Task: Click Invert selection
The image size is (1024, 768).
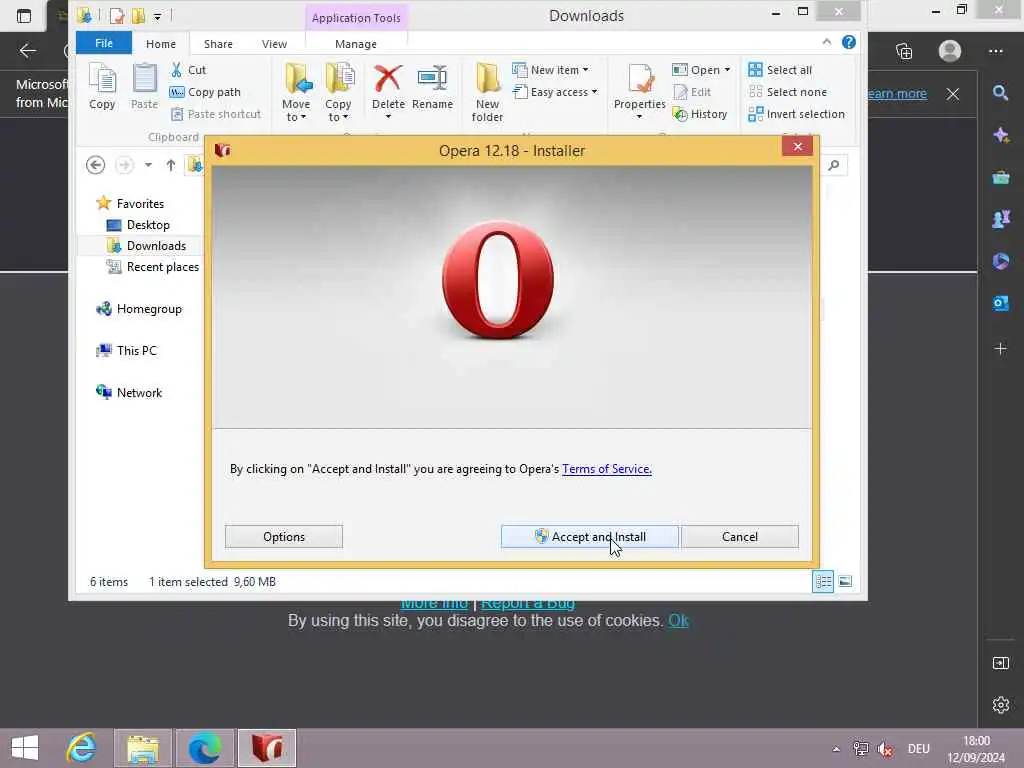Action: 797,114
